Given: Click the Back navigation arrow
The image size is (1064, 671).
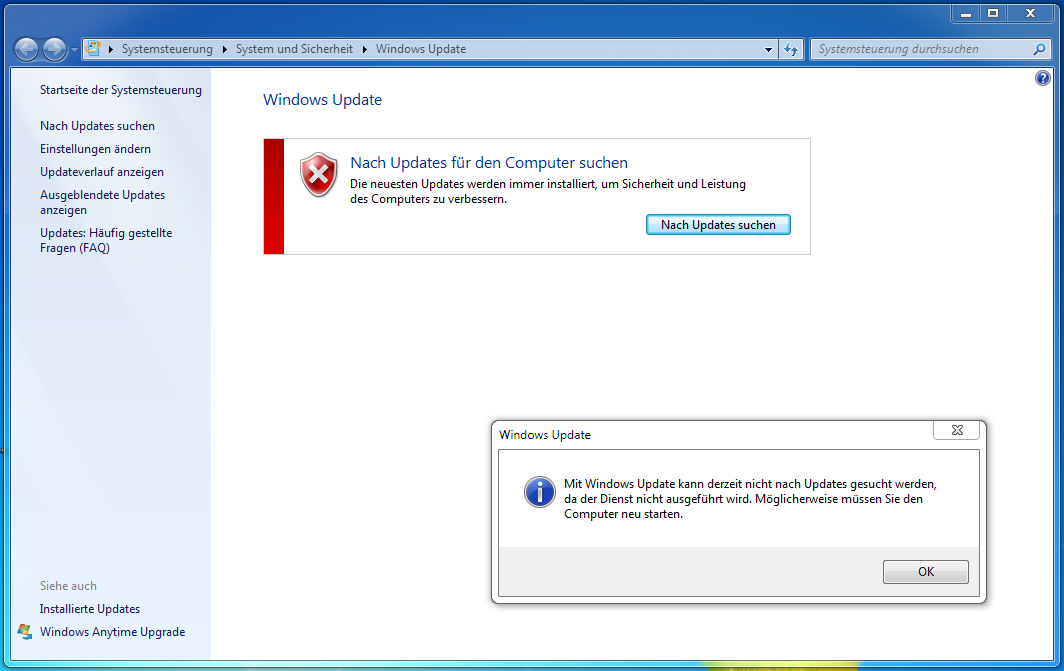Looking at the screenshot, I should pos(26,49).
